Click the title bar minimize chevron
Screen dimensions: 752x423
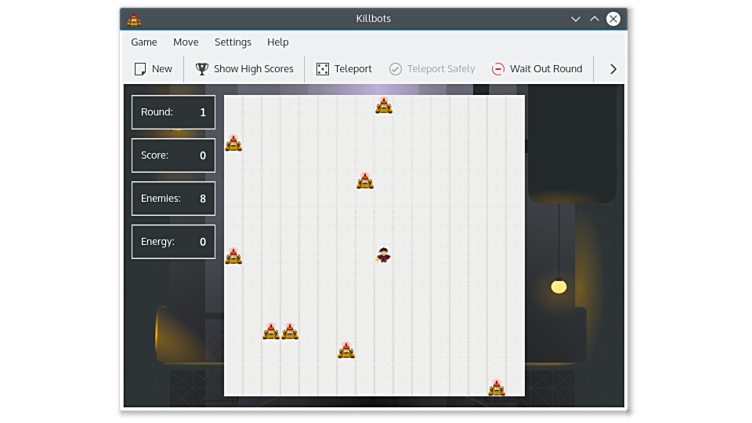(575, 19)
